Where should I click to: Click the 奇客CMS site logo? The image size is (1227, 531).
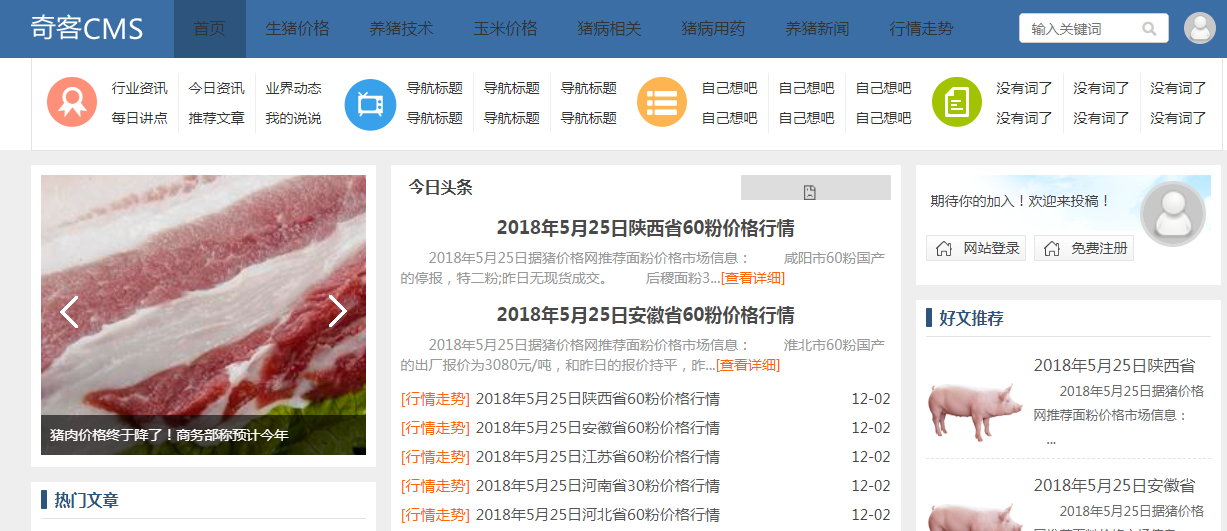click(x=86, y=29)
